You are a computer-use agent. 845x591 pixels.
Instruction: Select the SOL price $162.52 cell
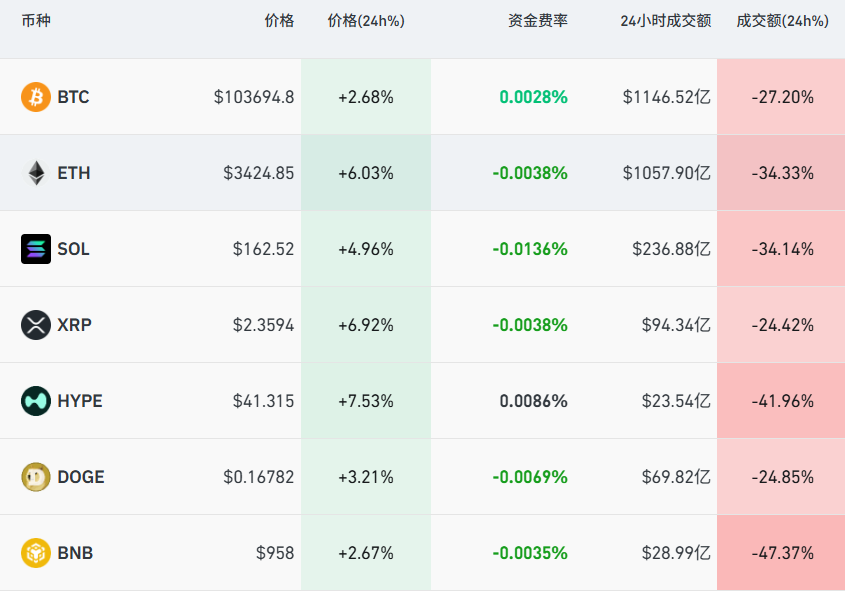point(263,249)
